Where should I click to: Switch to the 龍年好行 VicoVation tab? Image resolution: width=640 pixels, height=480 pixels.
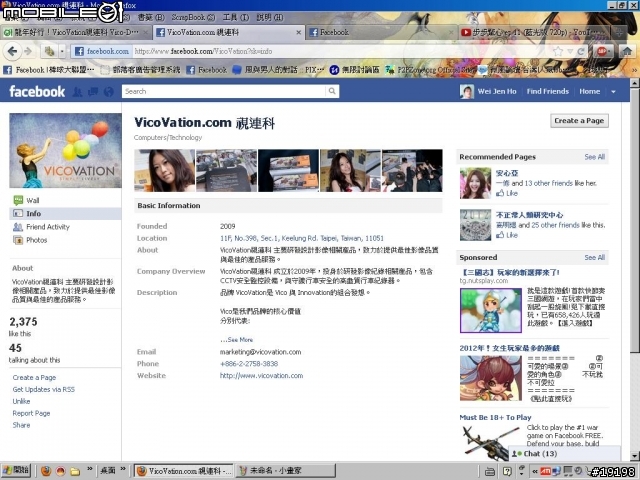(76, 32)
